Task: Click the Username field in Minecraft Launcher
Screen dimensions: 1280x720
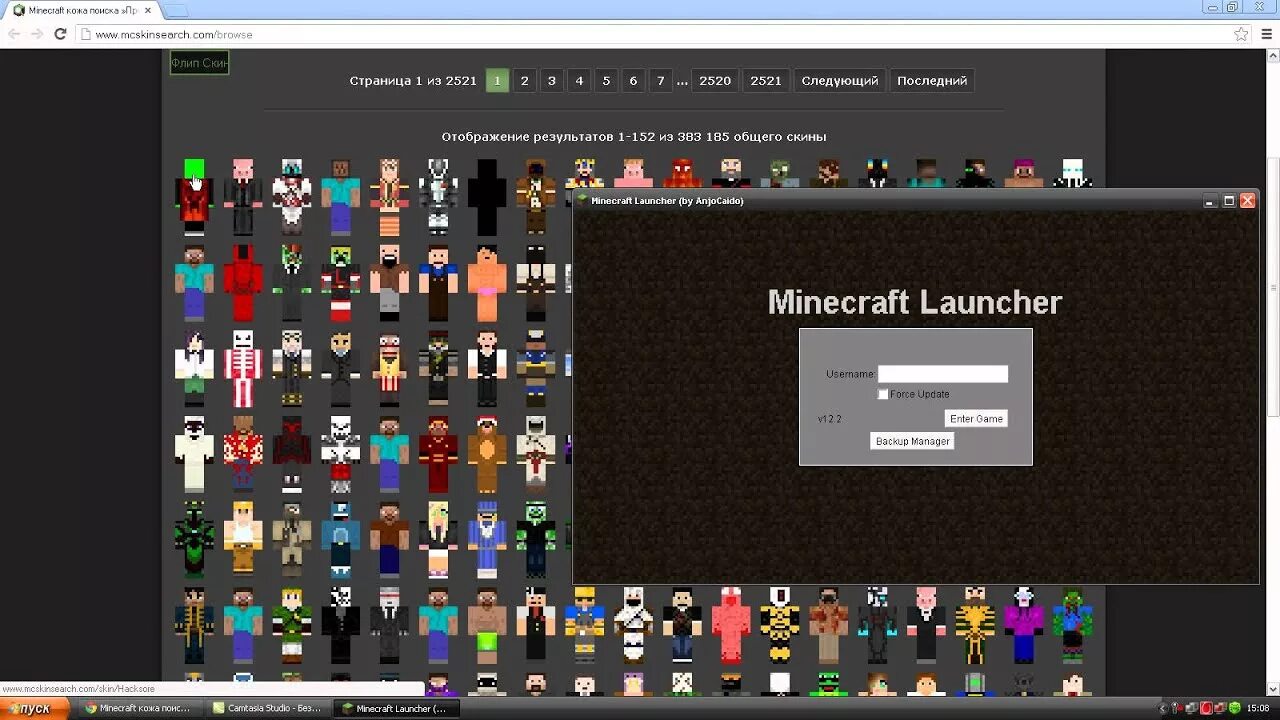Action: pyautogui.click(x=943, y=374)
